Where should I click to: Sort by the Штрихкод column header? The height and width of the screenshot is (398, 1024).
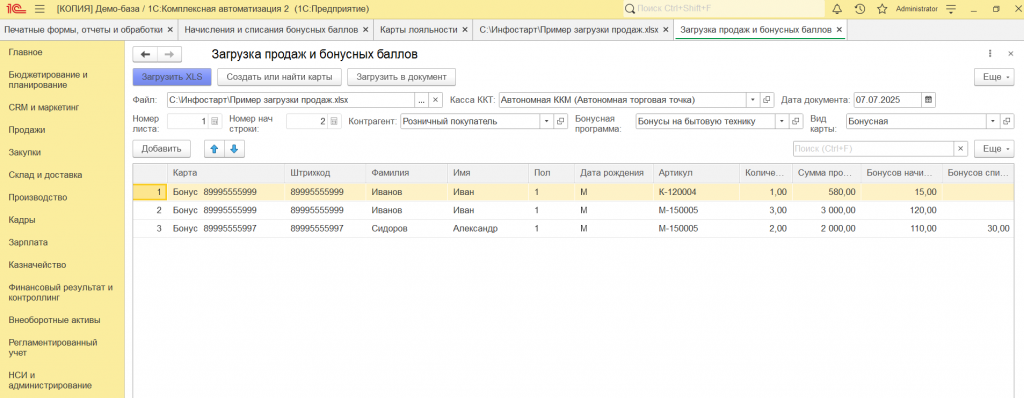coord(325,173)
